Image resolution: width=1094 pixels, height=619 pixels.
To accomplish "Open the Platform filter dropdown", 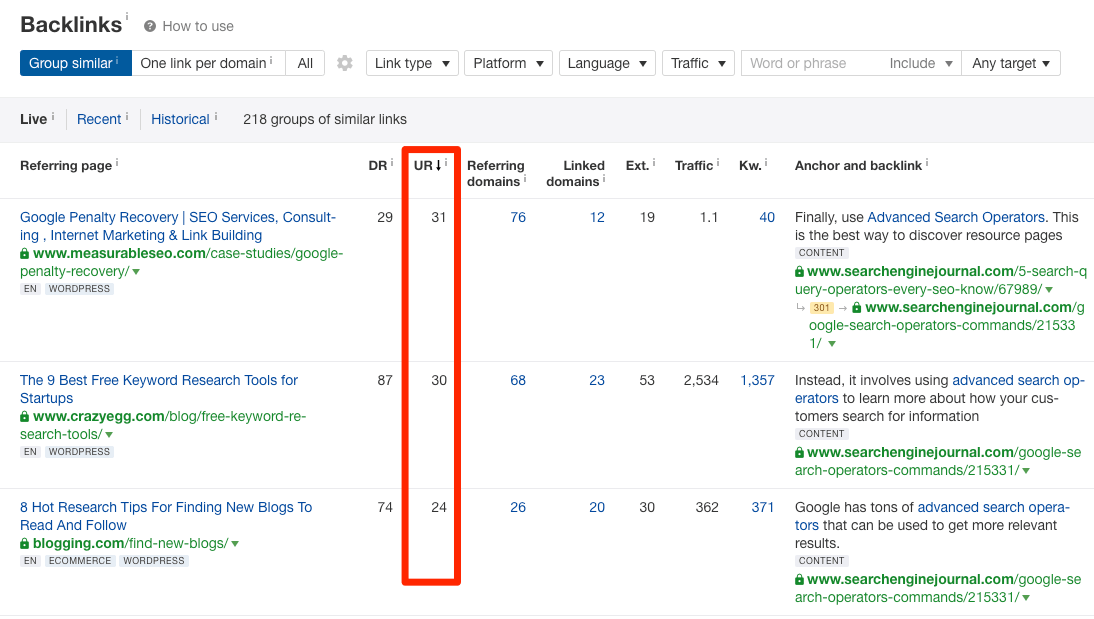I will [508, 62].
